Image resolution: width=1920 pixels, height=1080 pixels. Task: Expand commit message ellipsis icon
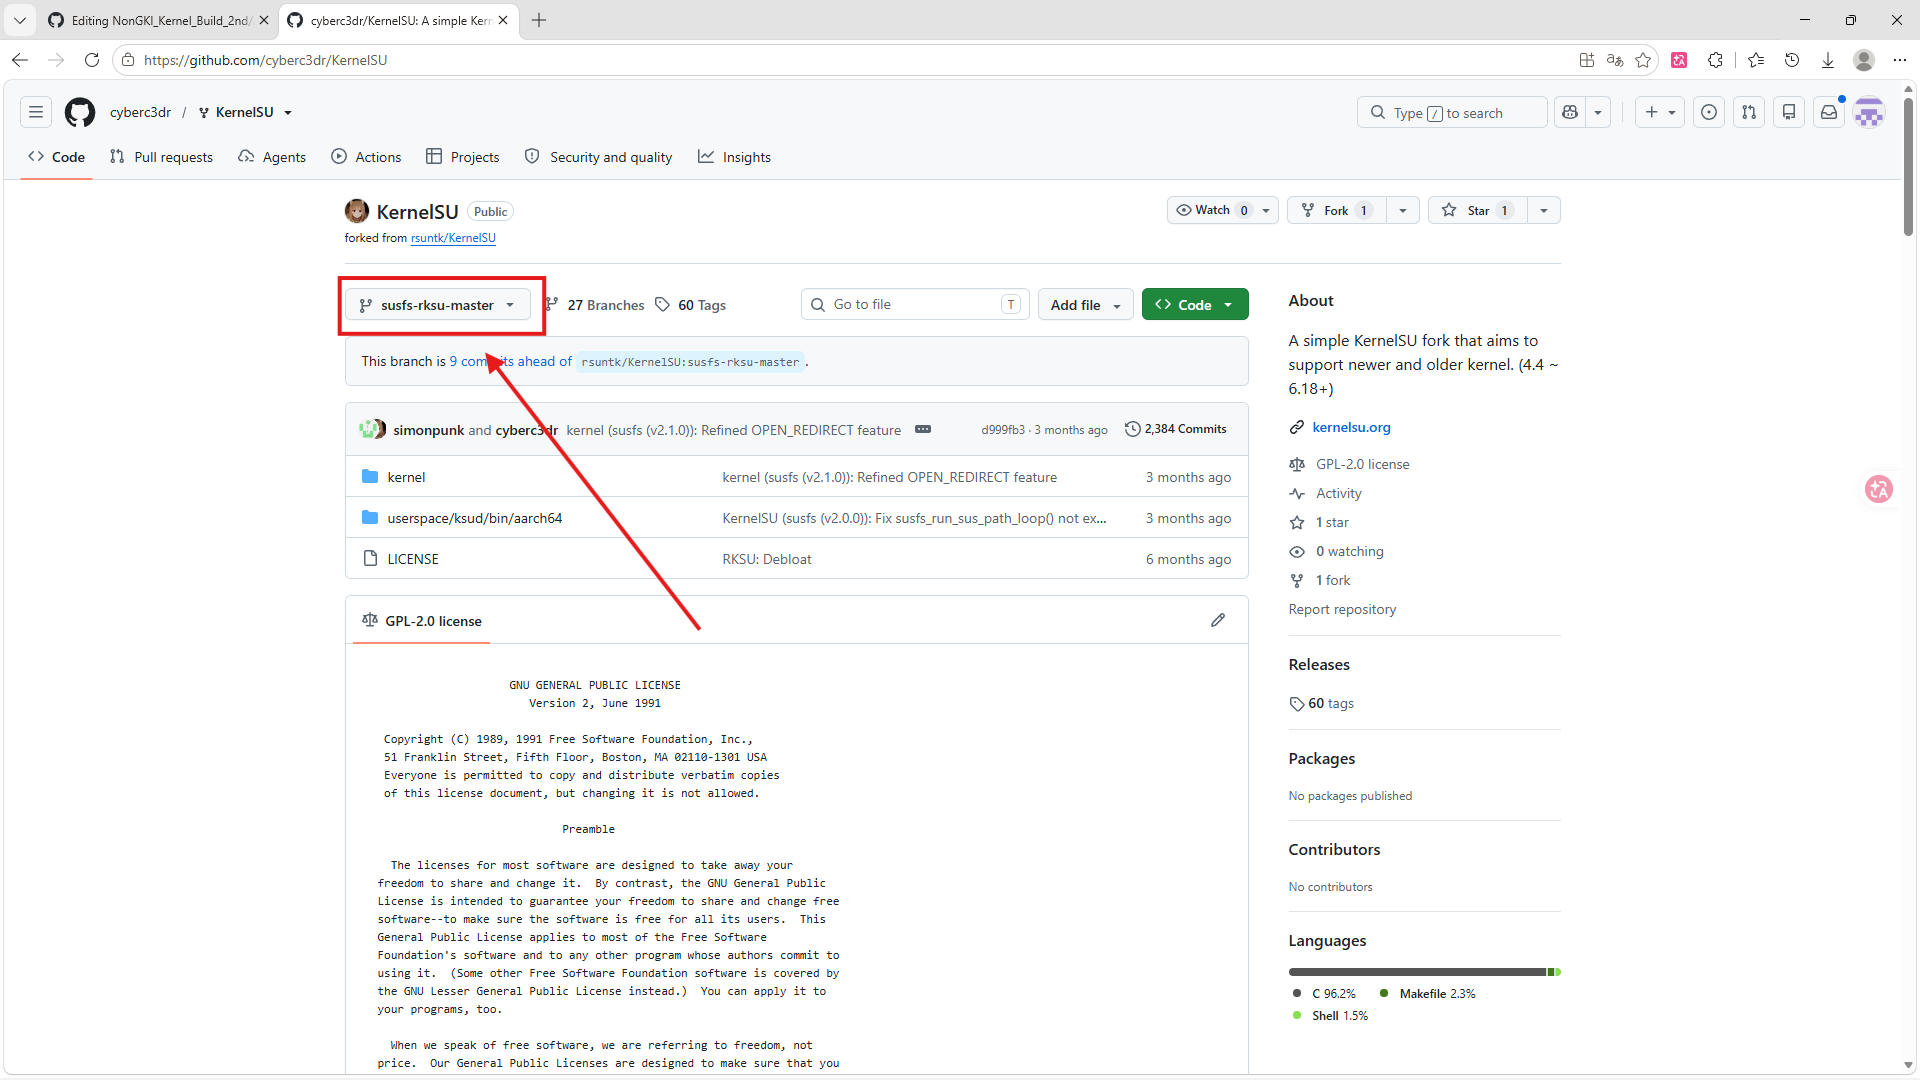coord(923,430)
